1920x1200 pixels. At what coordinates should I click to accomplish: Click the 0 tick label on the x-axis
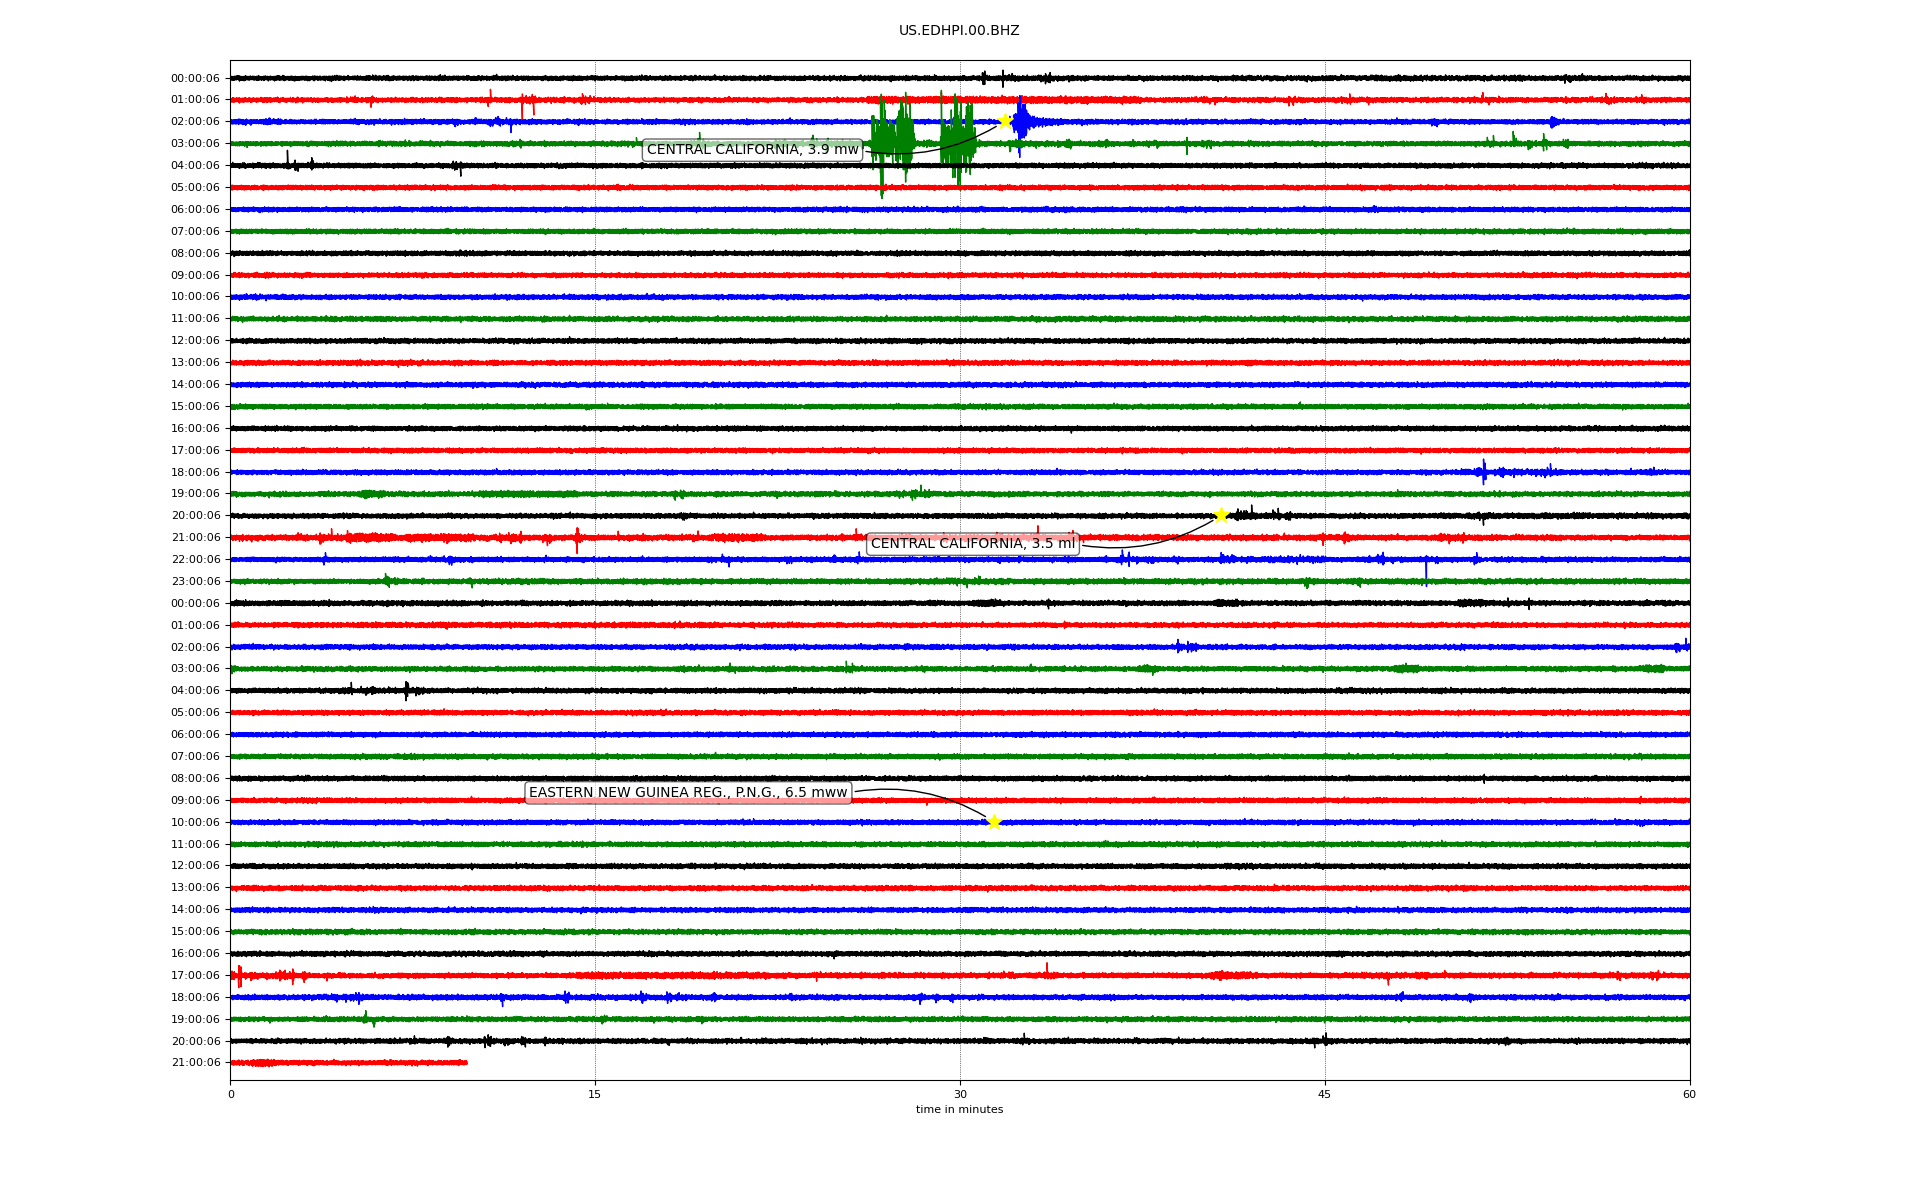(x=231, y=1094)
